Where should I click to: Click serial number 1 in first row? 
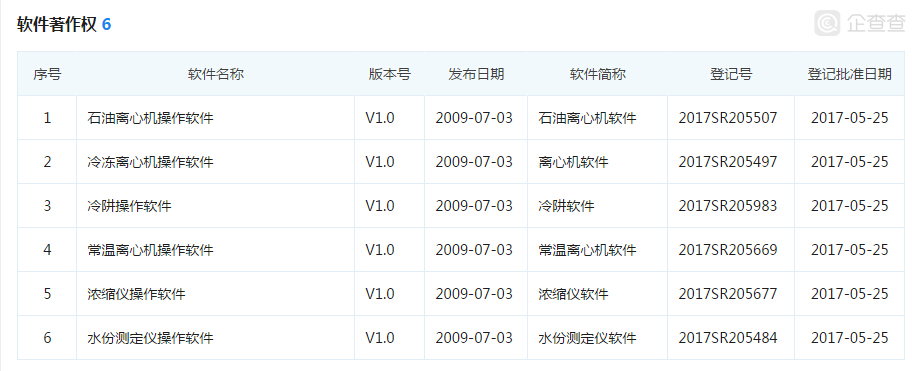click(x=47, y=118)
